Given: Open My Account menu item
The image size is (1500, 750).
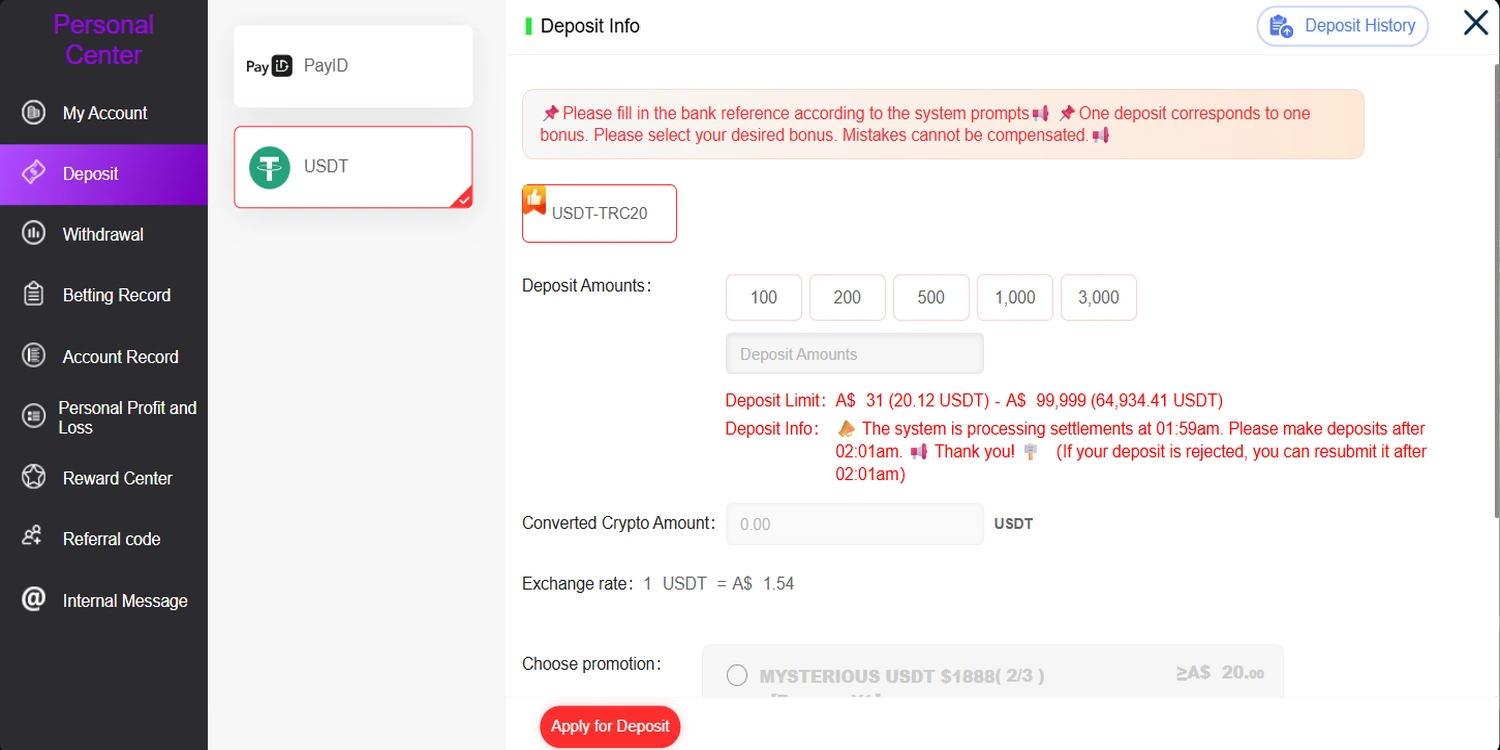Looking at the screenshot, I should click(x=104, y=112).
